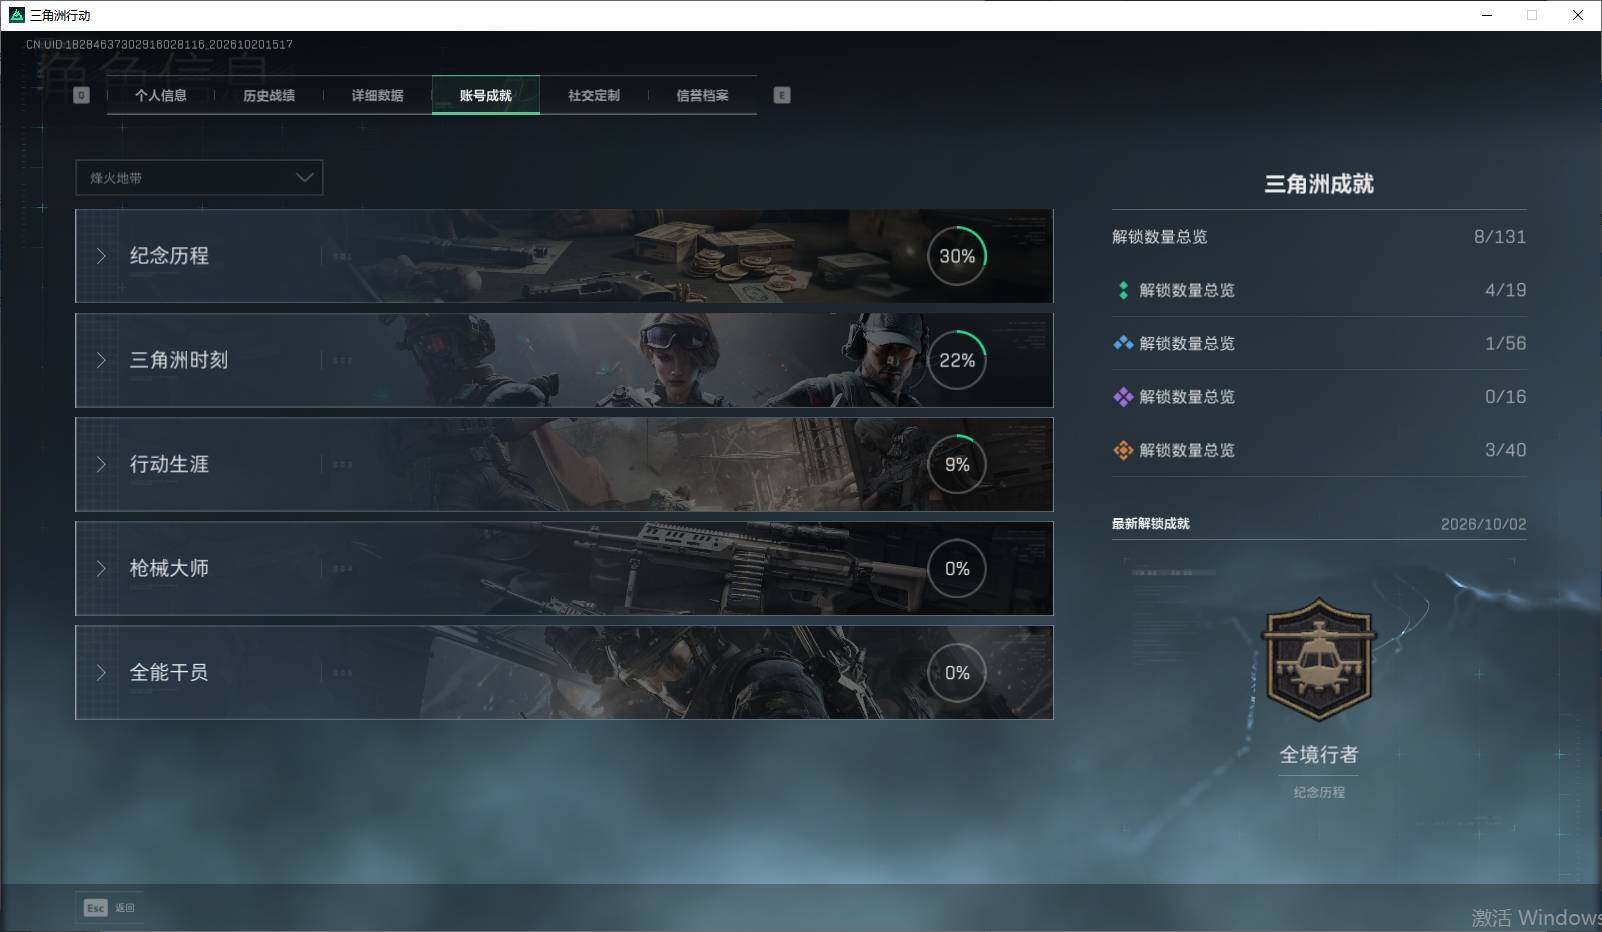The width and height of the screenshot is (1602, 932).
Task: Close the 三角洲行动 window
Action: [x=1578, y=15]
